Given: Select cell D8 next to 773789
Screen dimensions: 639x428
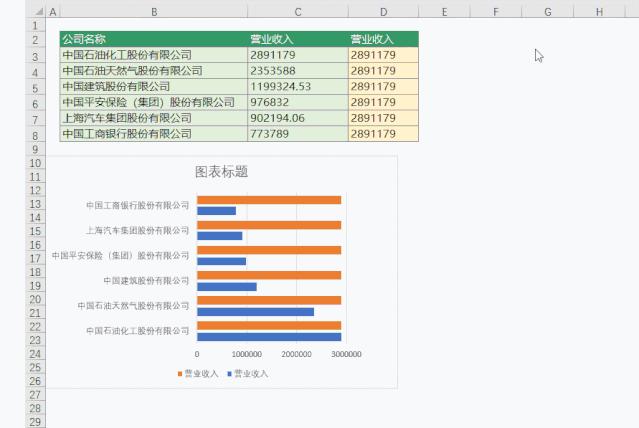Looking at the screenshot, I should pyautogui.click(x=383, y=134).
